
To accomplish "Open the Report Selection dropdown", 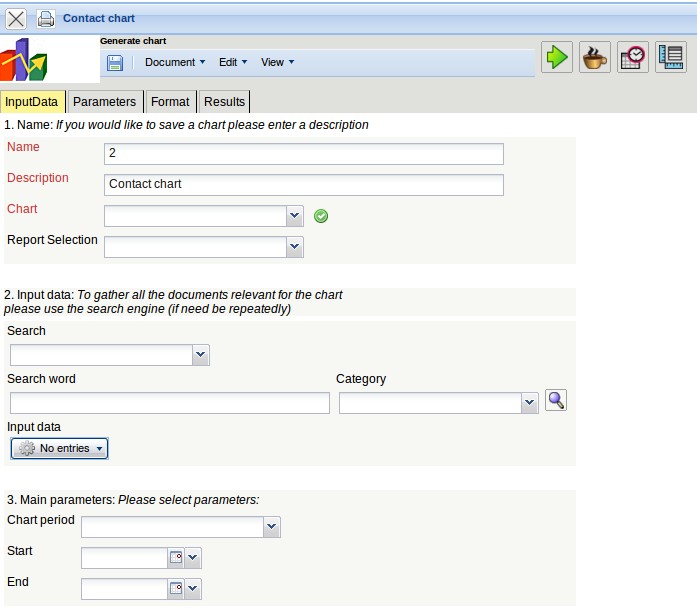I will [294, 246].
